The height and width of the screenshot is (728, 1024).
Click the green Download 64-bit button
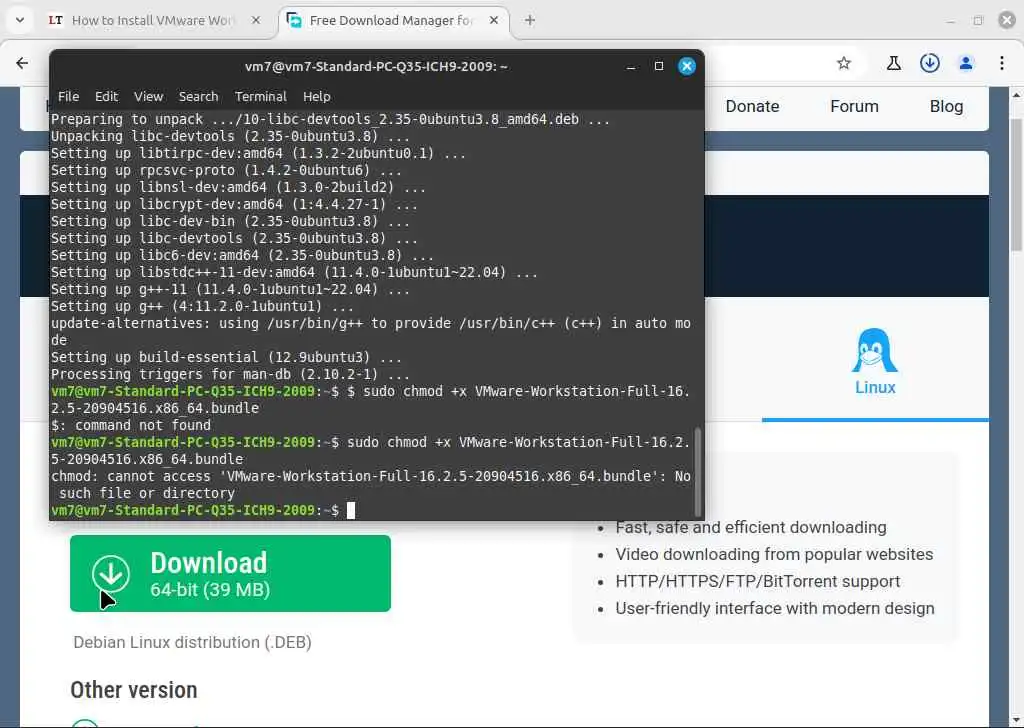(x=230, y=573)
